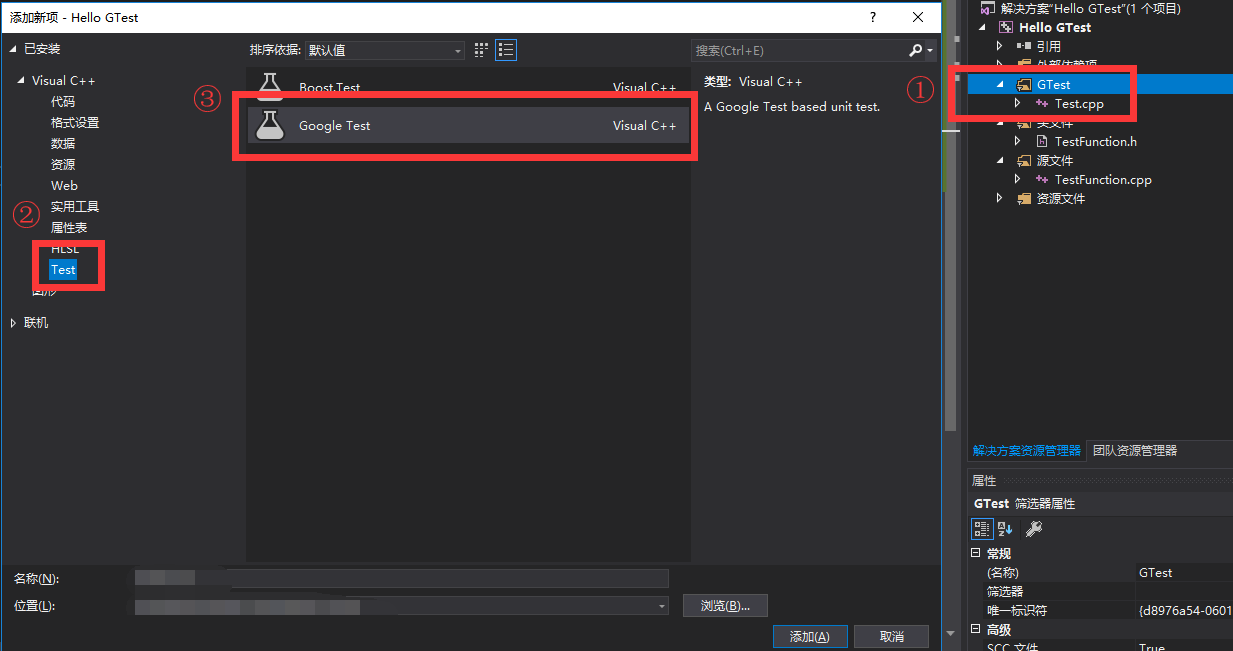Open property pages wrench icon

(1035, 528)
